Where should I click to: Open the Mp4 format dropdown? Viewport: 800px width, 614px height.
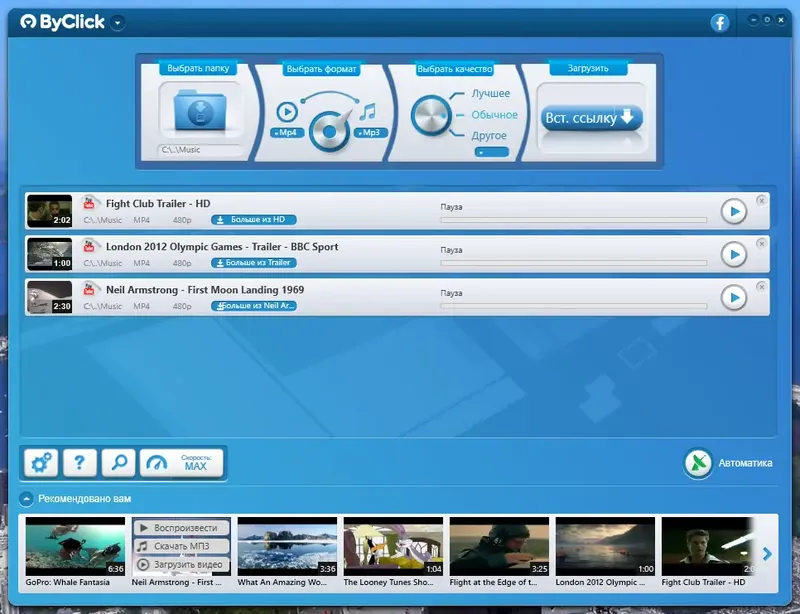pyautogui.click(x=287, y=133)
